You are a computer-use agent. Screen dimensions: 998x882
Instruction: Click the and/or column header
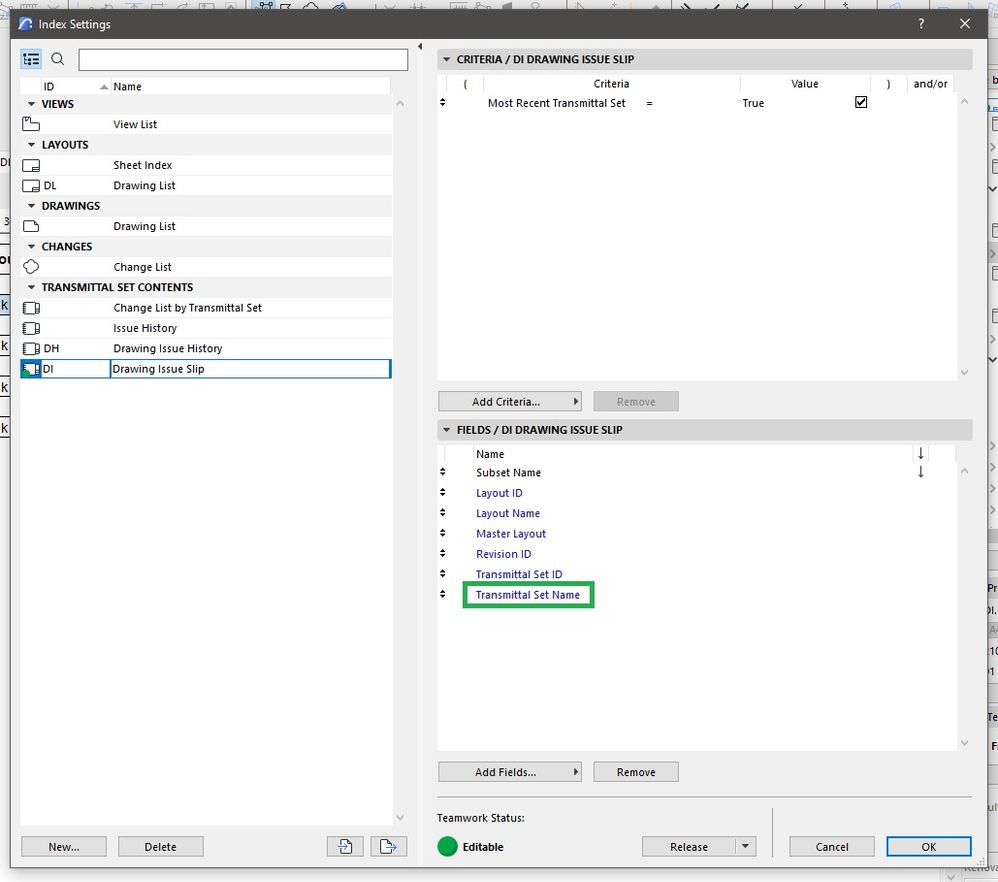pyautogui.click(x=930, y=84)
